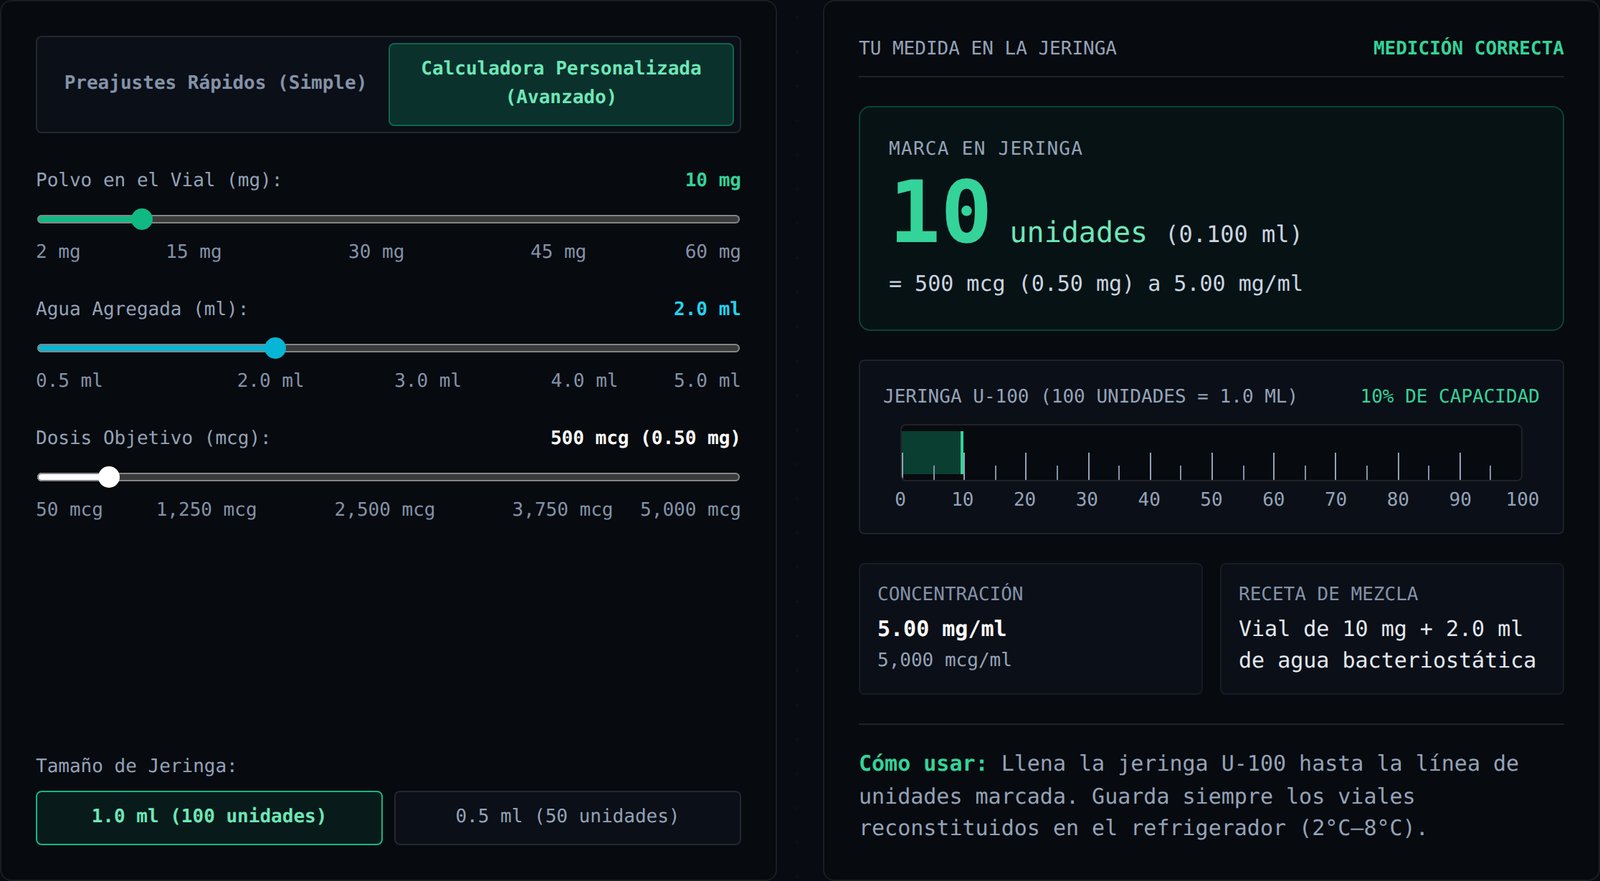Screen dimensions: 1600x881
Task: Click the large '10' units number
Action: (x=940, y=212)
